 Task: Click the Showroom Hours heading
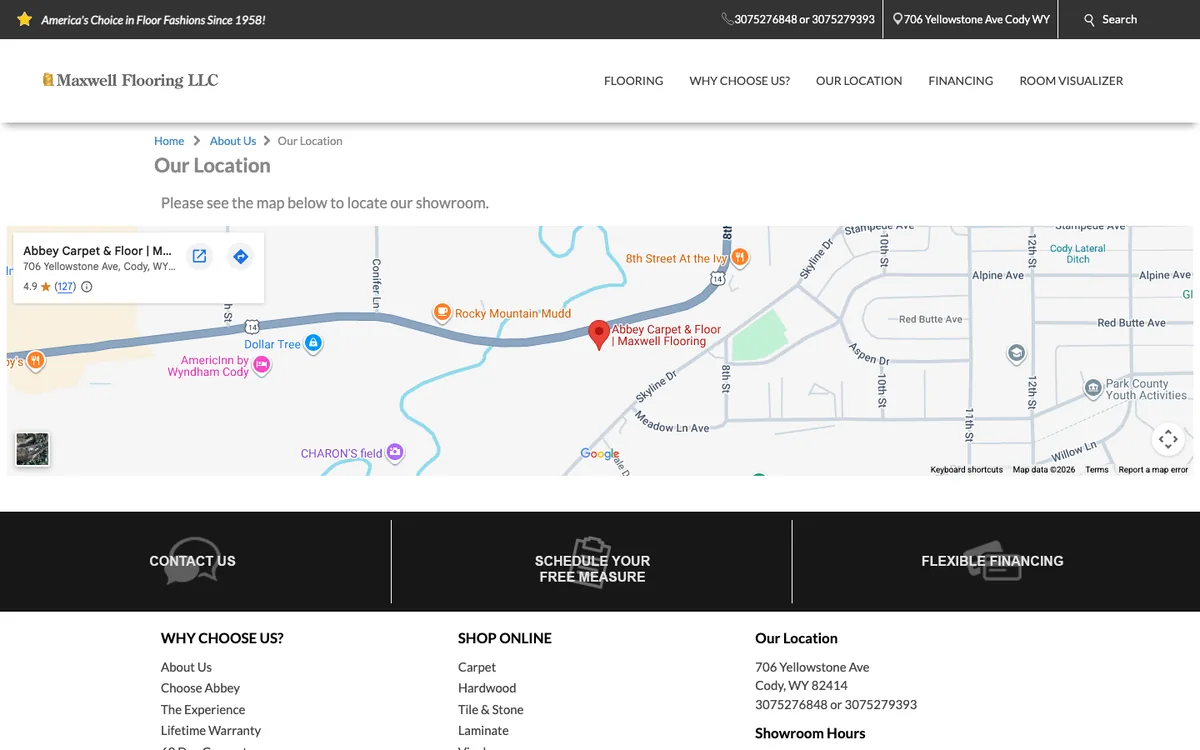click(x=810, y=733)
